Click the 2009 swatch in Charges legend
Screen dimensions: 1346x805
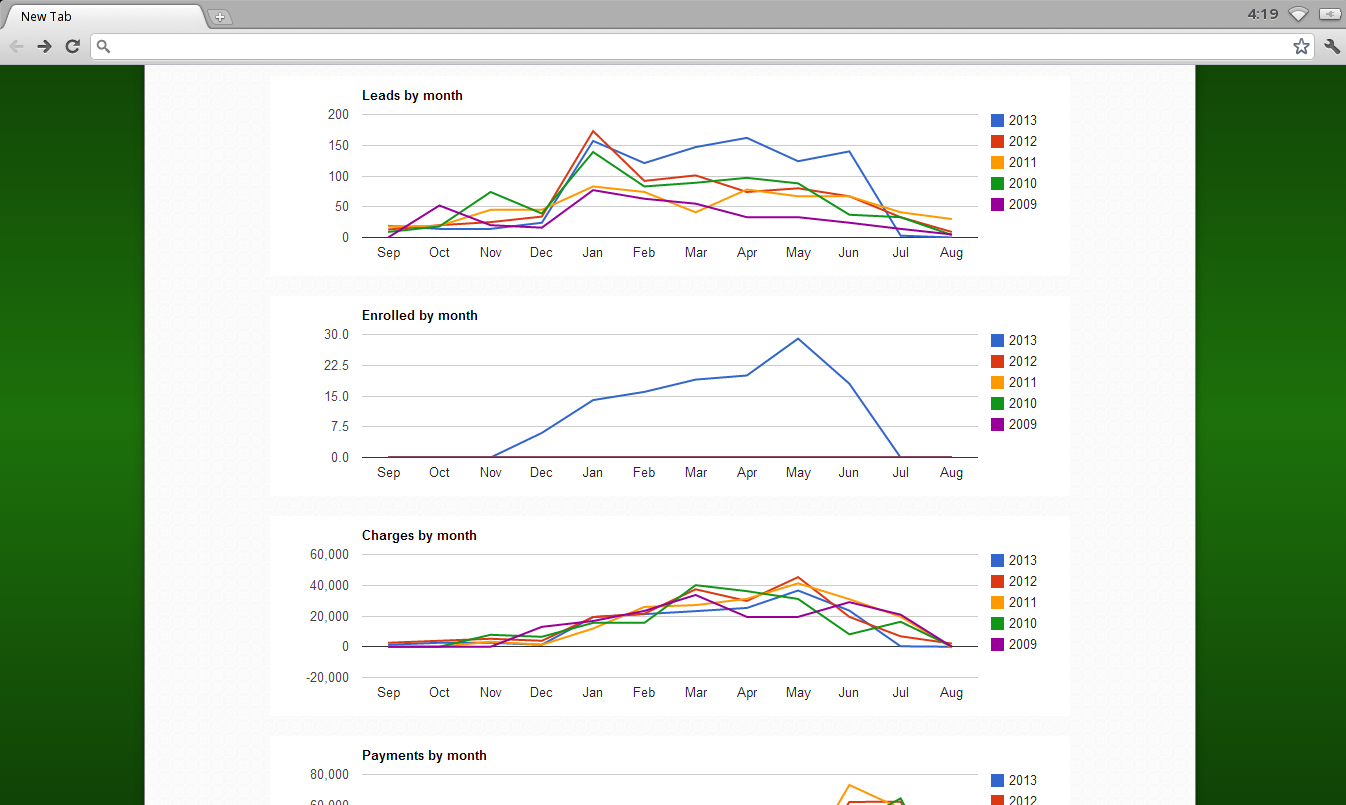[x=997, y=644]
